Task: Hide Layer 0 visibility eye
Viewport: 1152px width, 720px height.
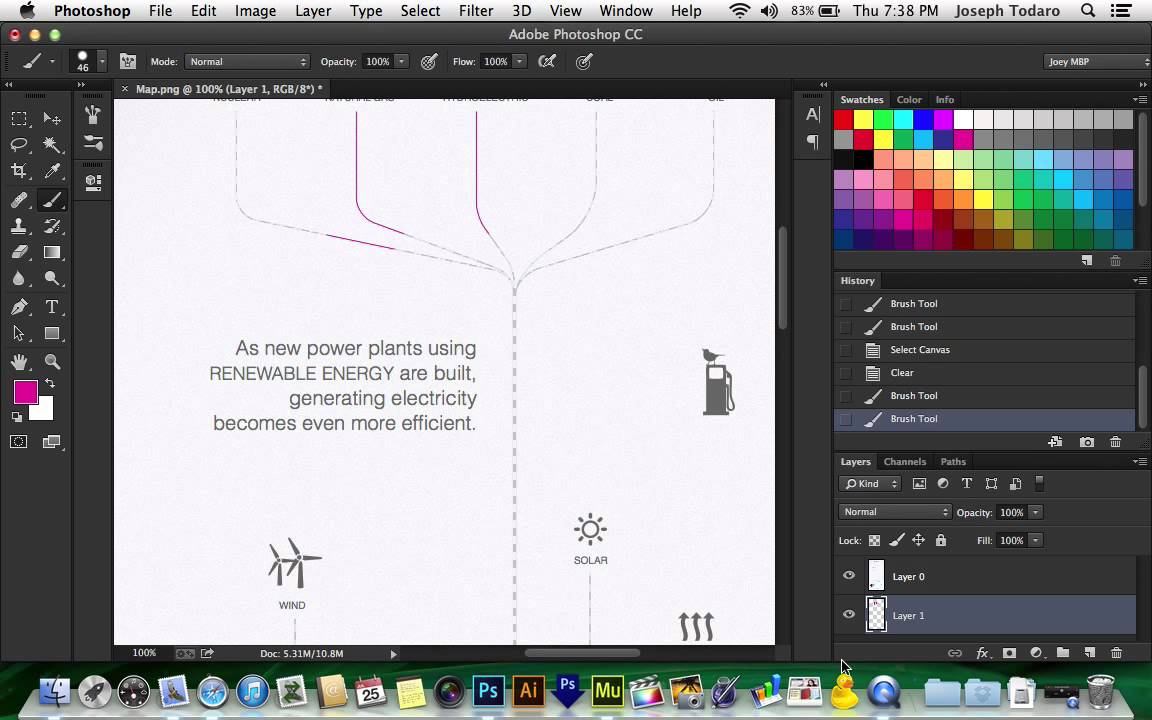Action: (849, 575)
